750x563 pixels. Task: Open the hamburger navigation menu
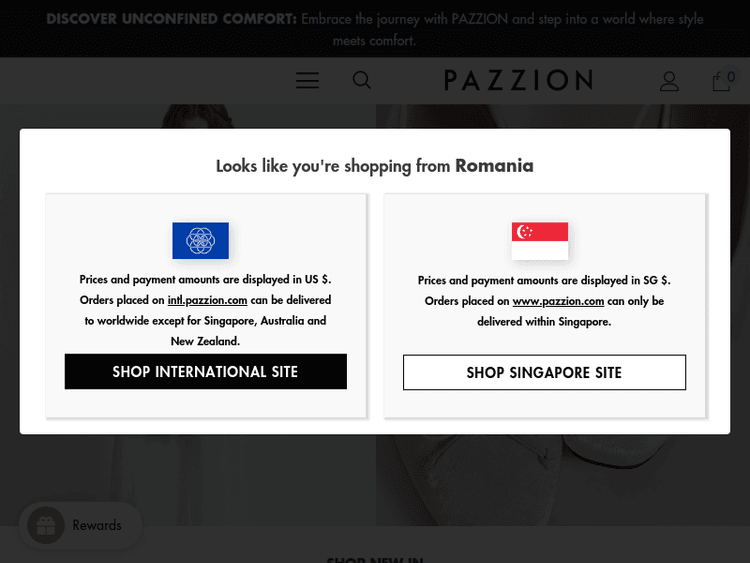pos(307,81)
